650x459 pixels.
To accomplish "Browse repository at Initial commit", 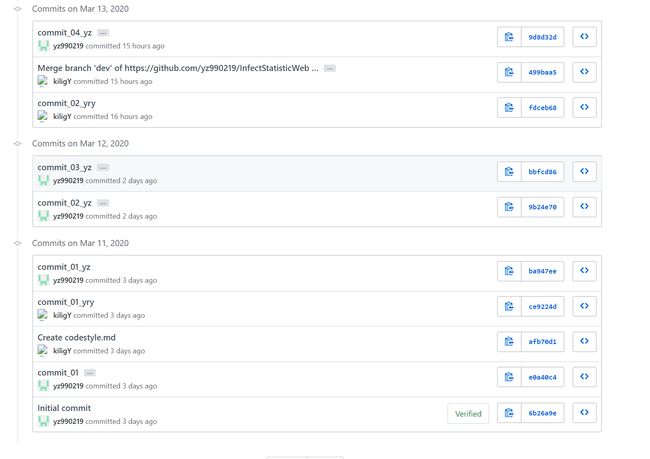I will point(585,413).
